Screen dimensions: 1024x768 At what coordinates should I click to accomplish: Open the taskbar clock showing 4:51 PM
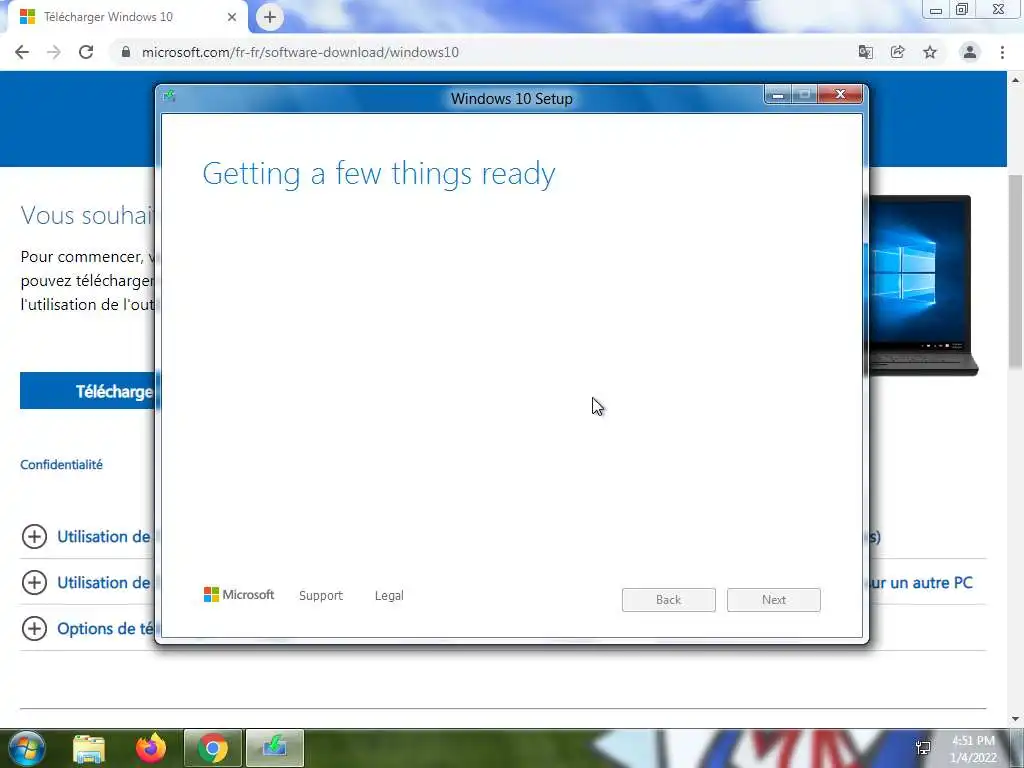click(x=973, y=749)
